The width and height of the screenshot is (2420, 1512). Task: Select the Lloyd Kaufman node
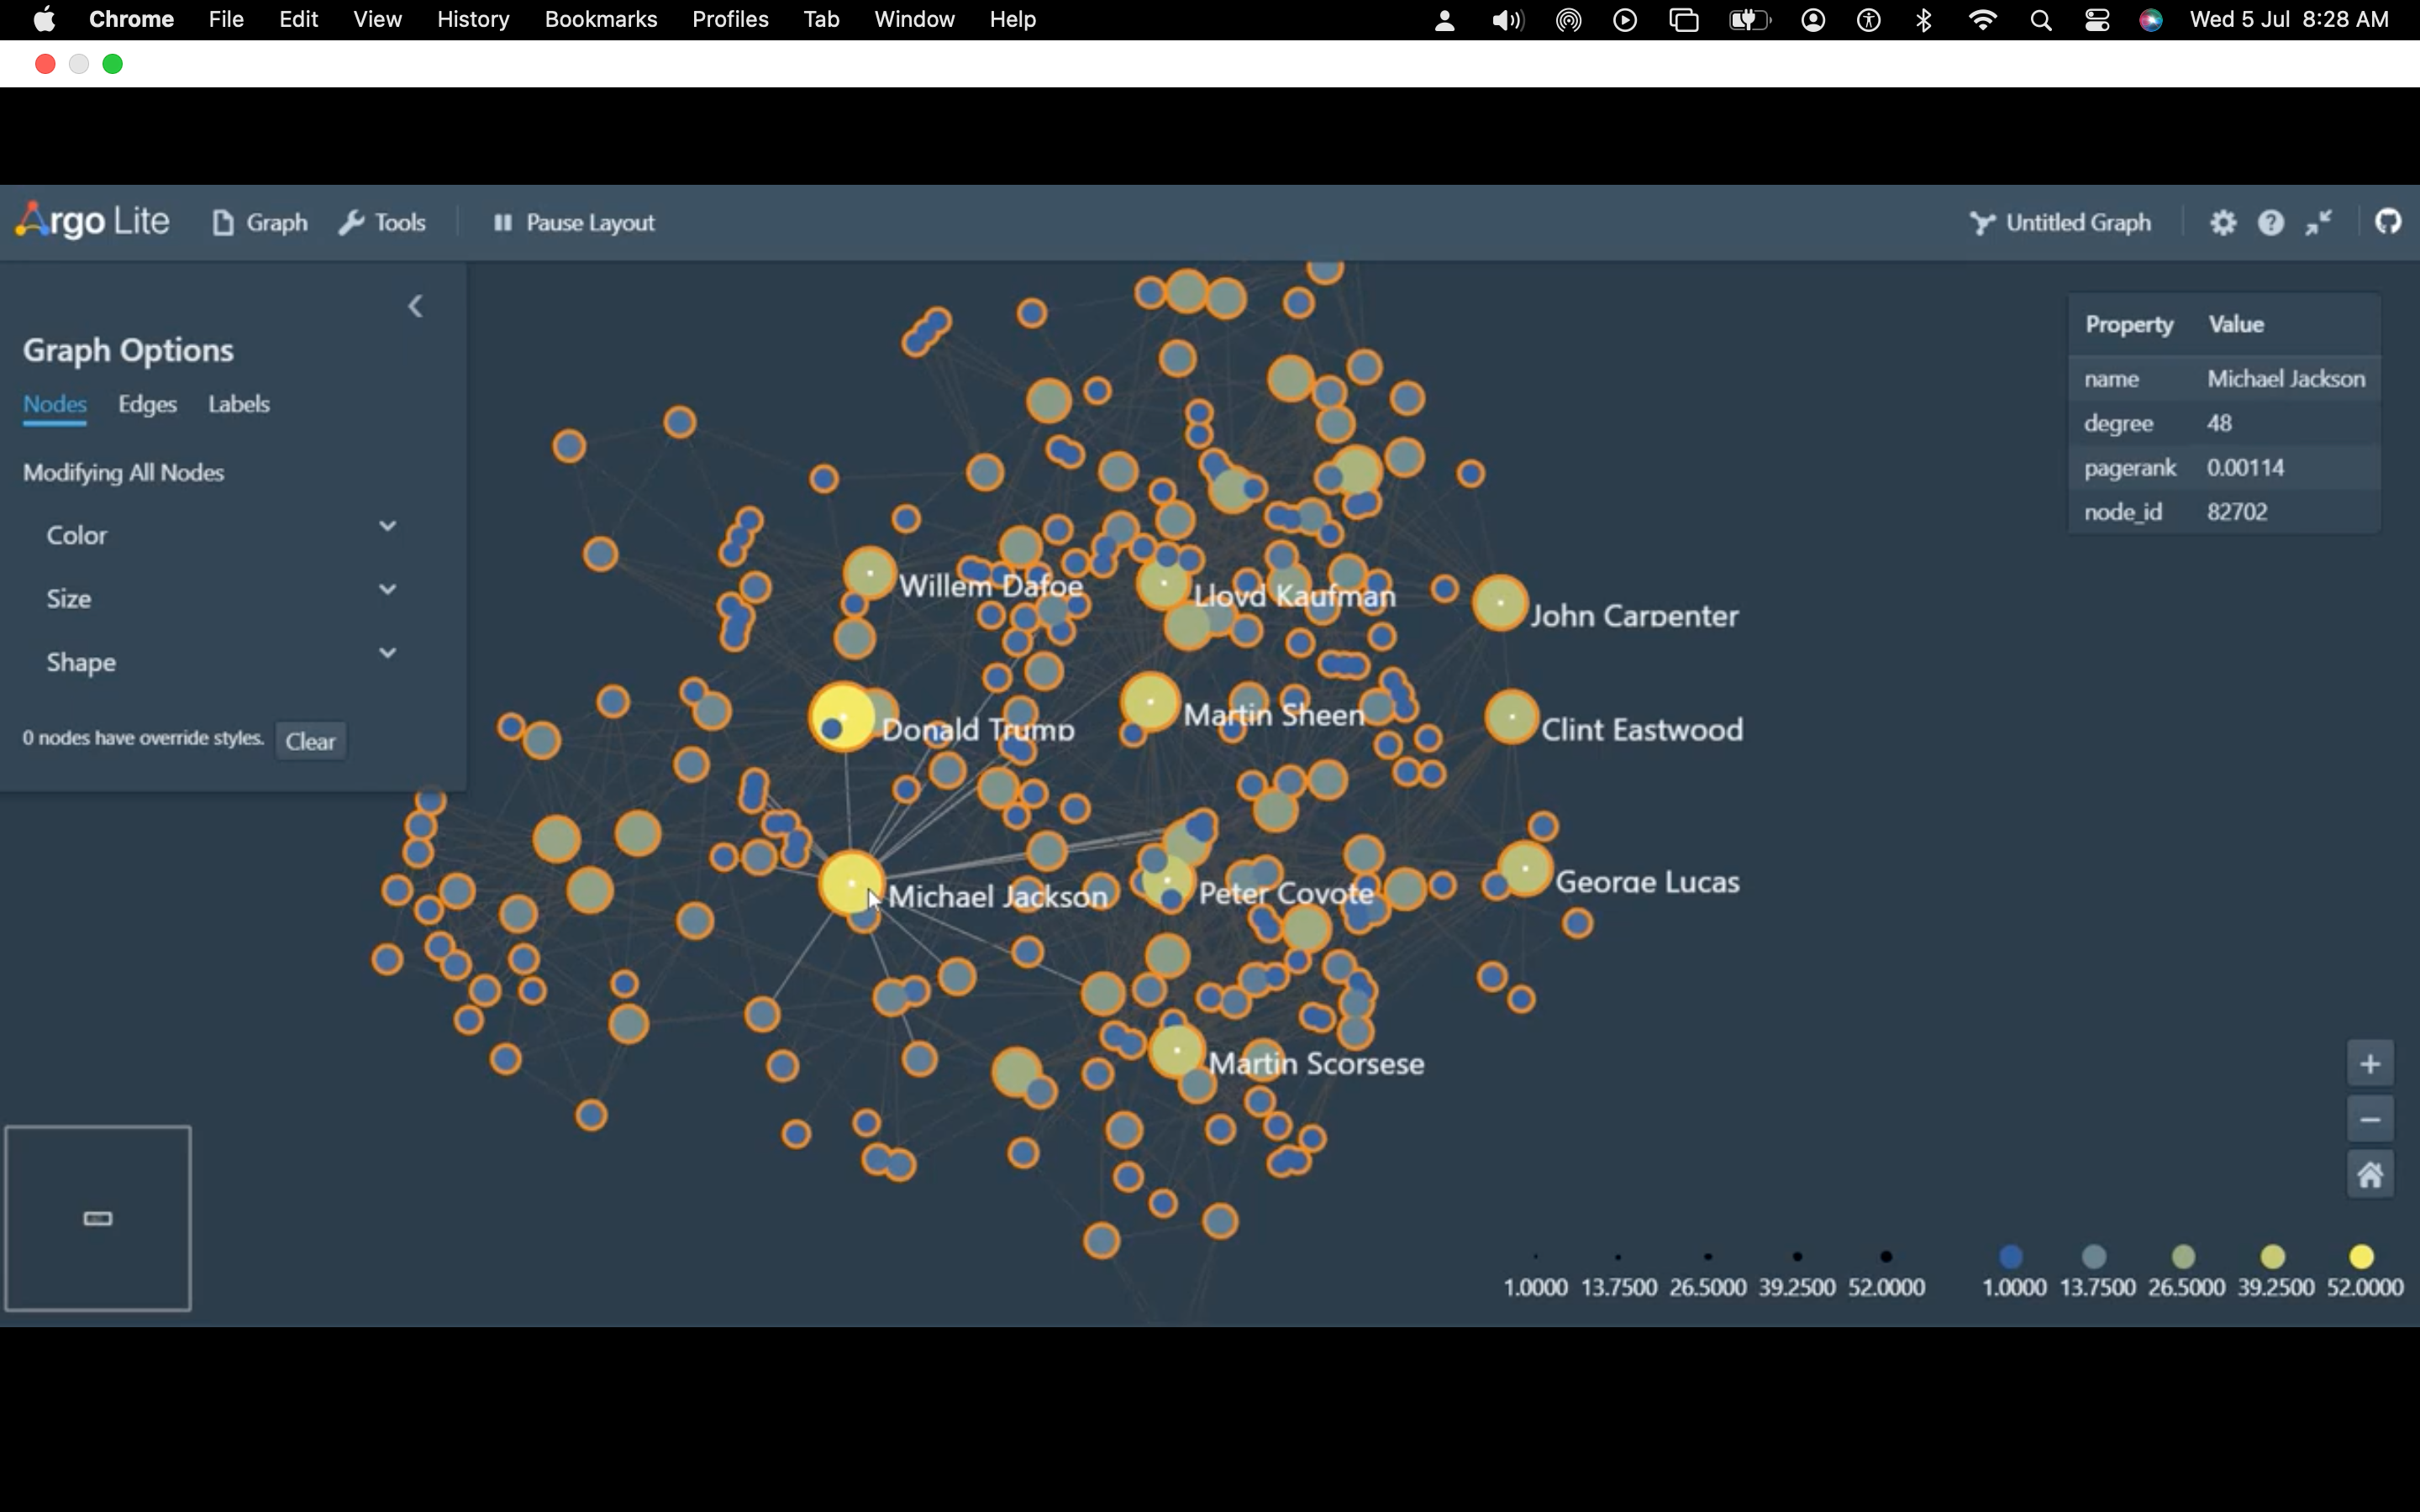tap(1163, 583)
